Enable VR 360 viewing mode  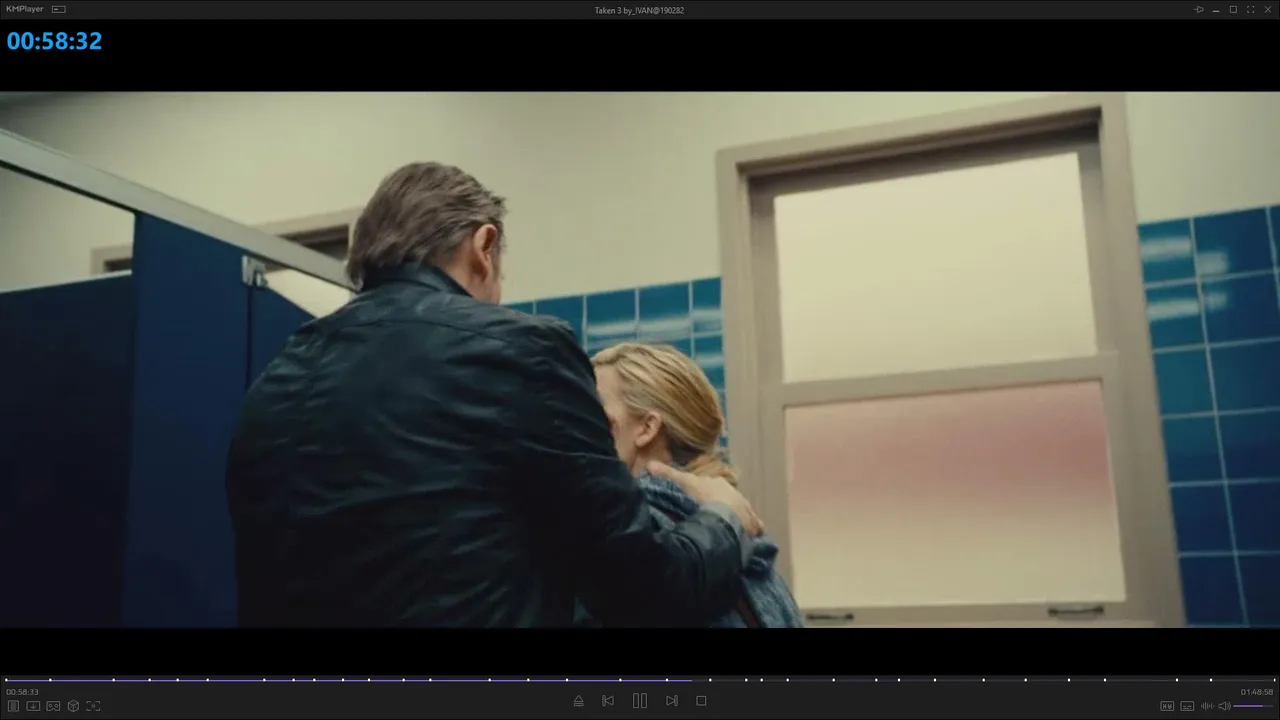tap(53, 706)
